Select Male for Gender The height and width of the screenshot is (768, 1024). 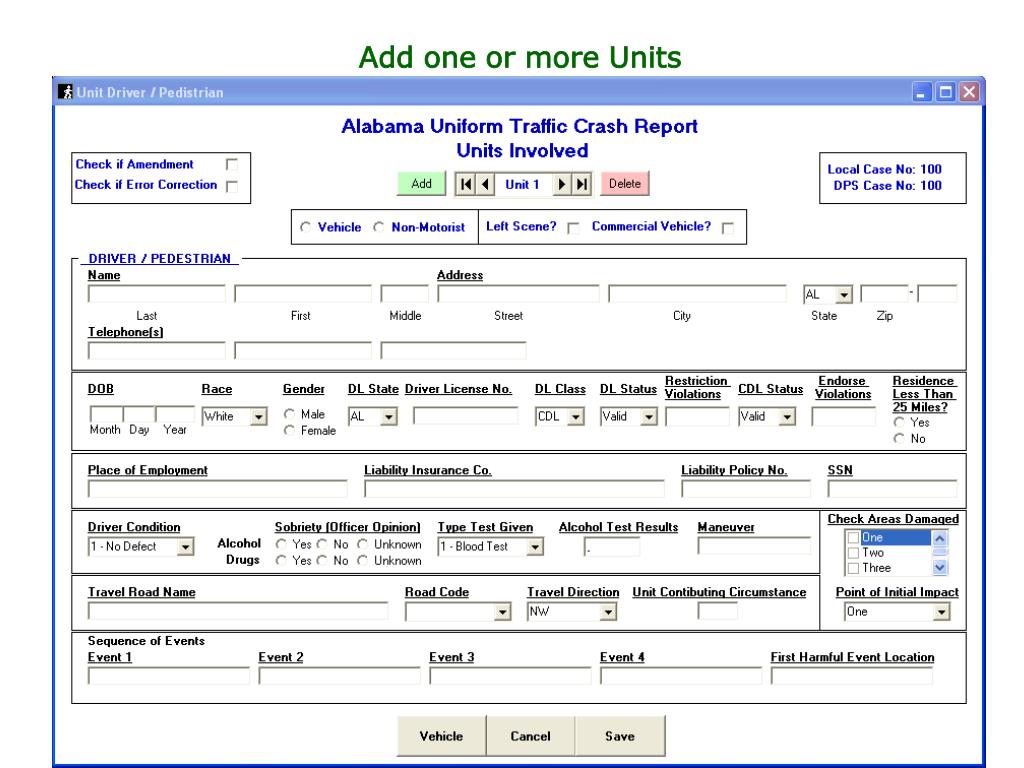[x=289, y=414]
